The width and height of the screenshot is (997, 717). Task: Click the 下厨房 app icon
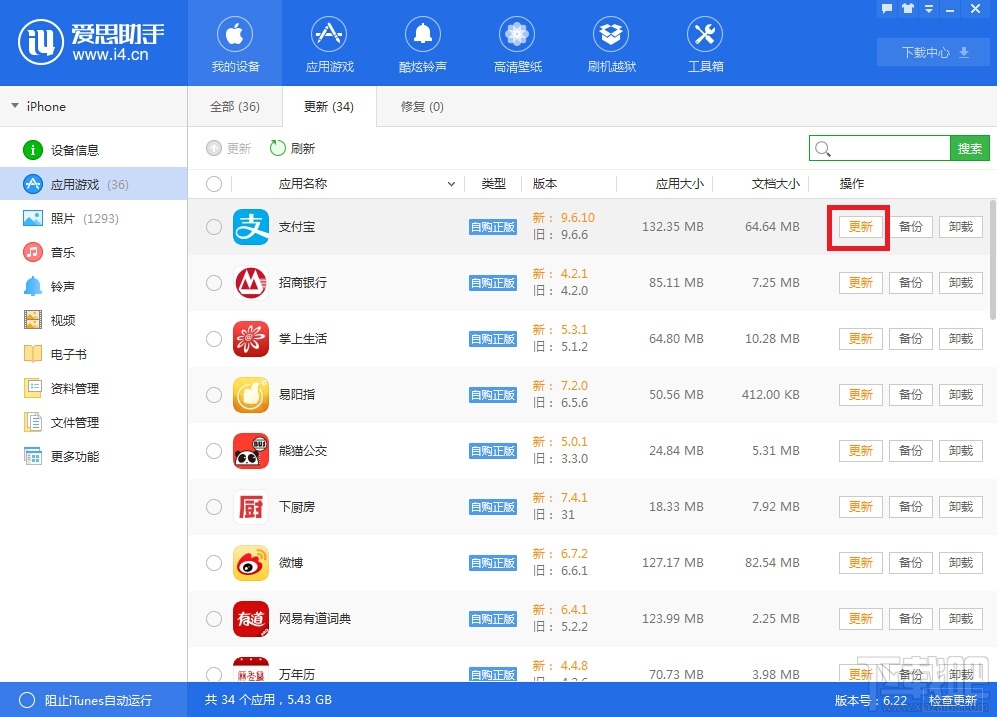click(x=251, y=507)
